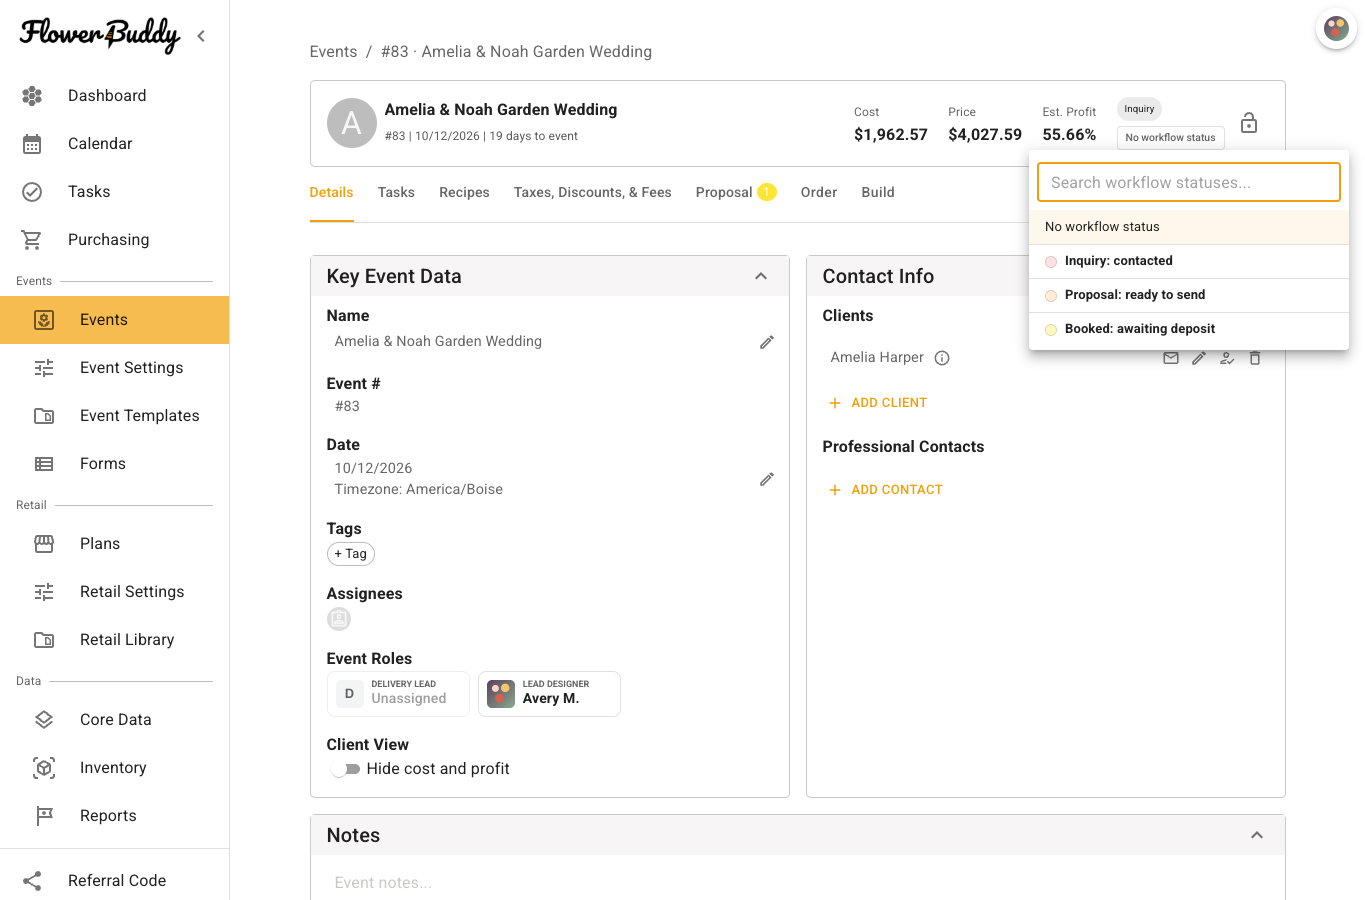Toggle Hide cost and profit switch

(346, 769)
